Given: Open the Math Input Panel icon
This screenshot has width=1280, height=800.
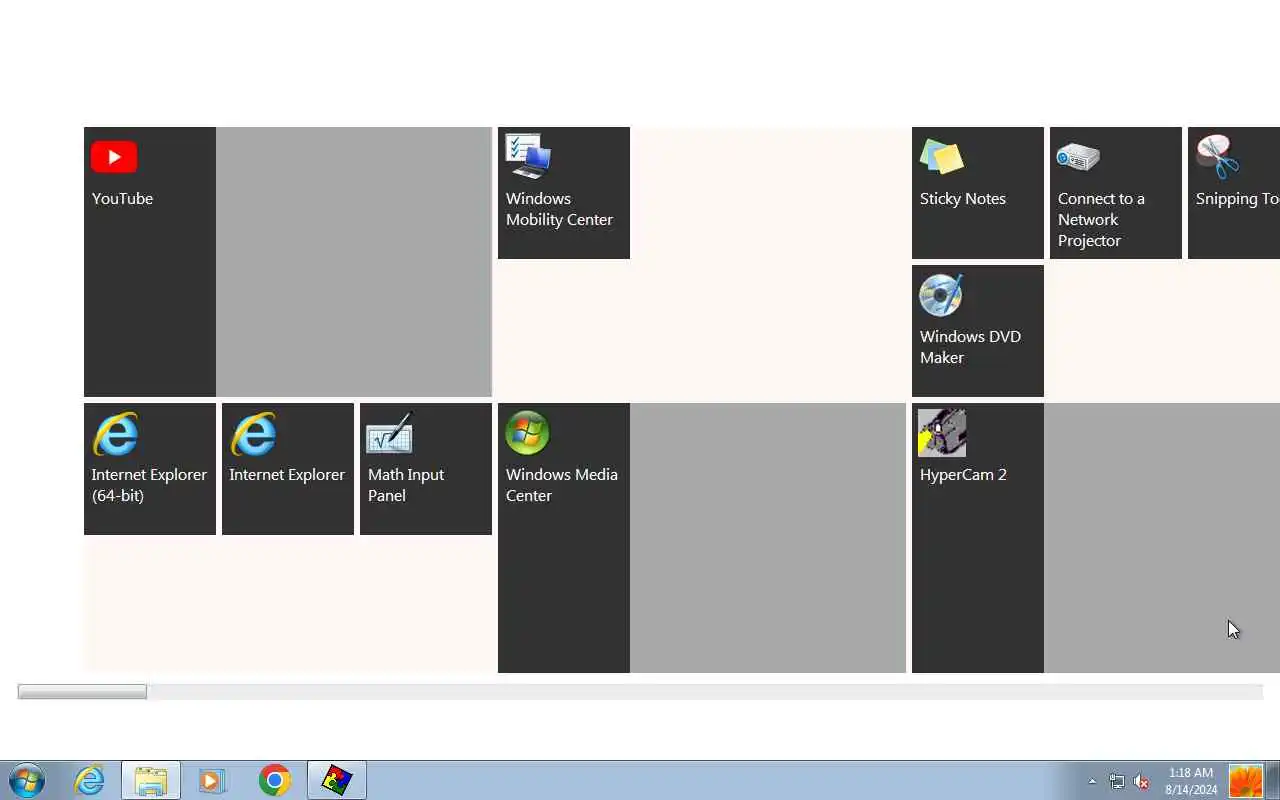Looking at the screenshot, I should click(390, 434).
